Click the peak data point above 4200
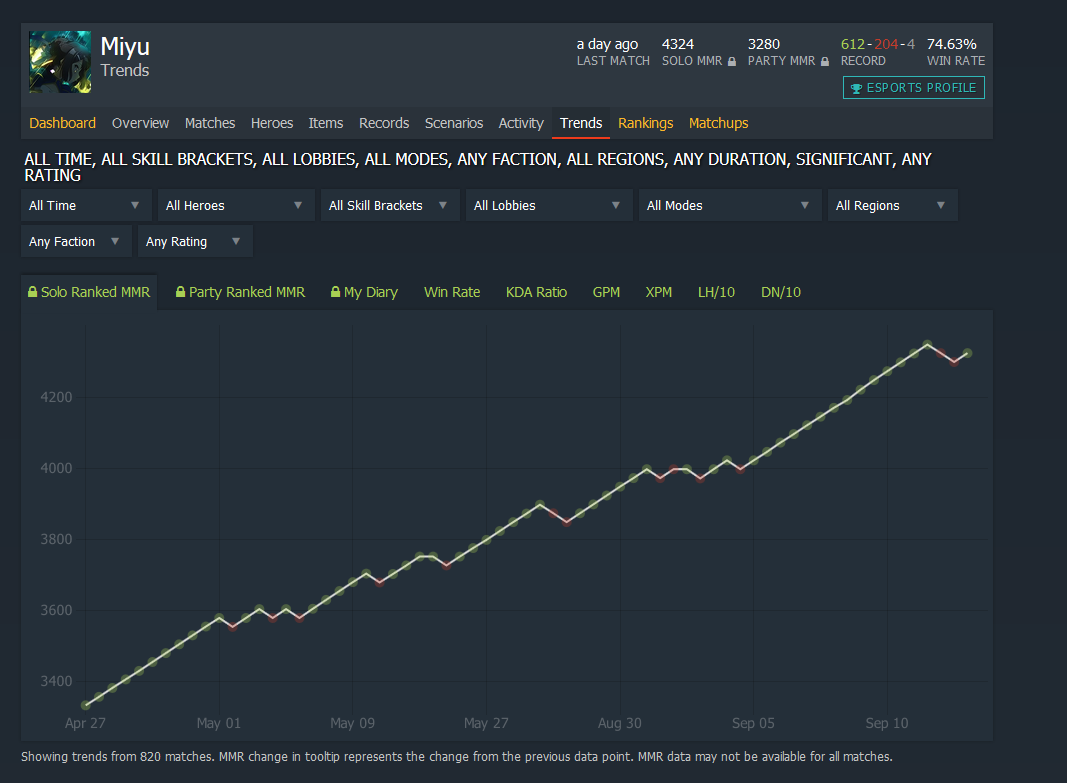This screenshot has width=1067, height=783. [x=928, y=345]
